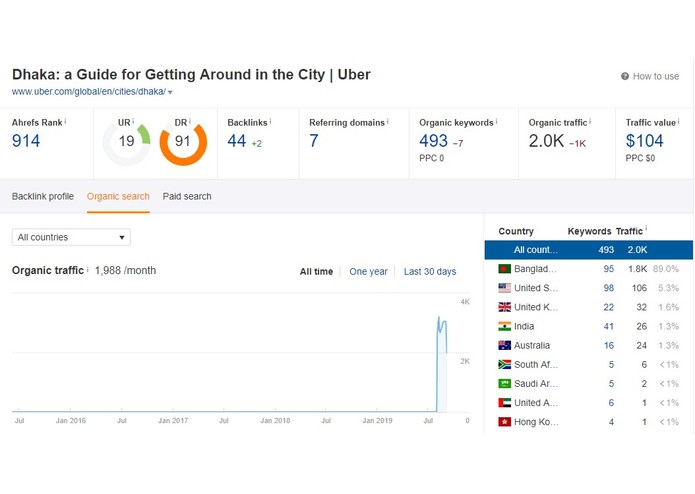Click the Organic traffic info icon in the metrics bar
Image resolution: width=695 pixels, height=494 pixels.
point(590,121)
